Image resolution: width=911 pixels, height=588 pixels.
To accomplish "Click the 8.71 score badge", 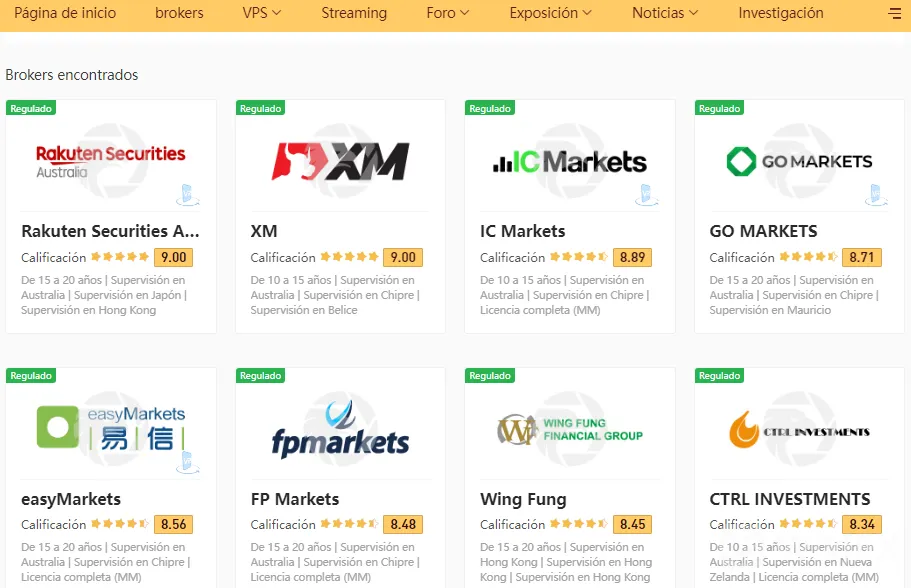I will pyautogui.click(x=862, y=257).
